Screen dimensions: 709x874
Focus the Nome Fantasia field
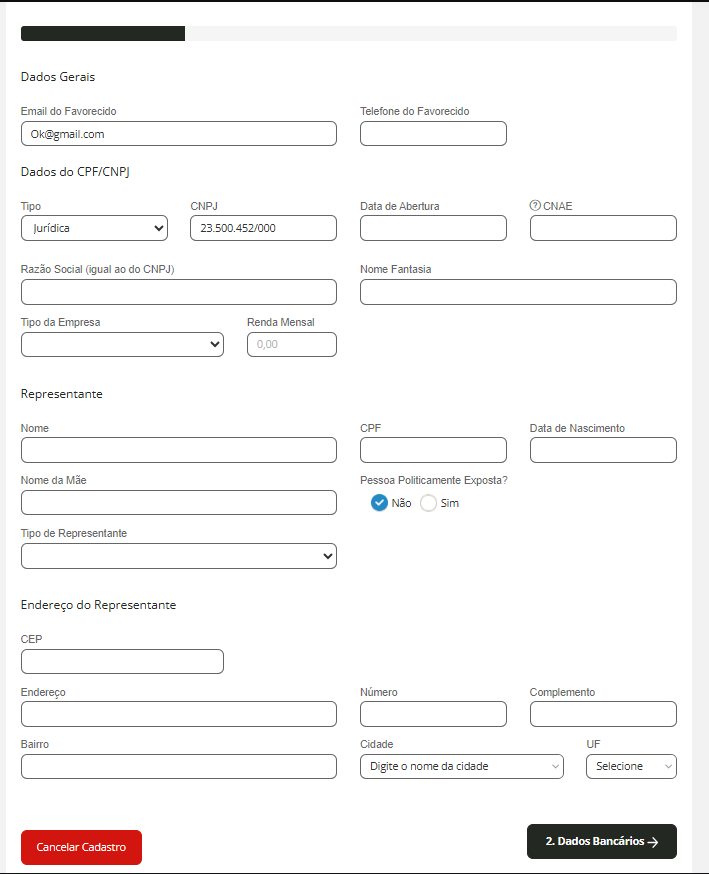tap(518, 292)
